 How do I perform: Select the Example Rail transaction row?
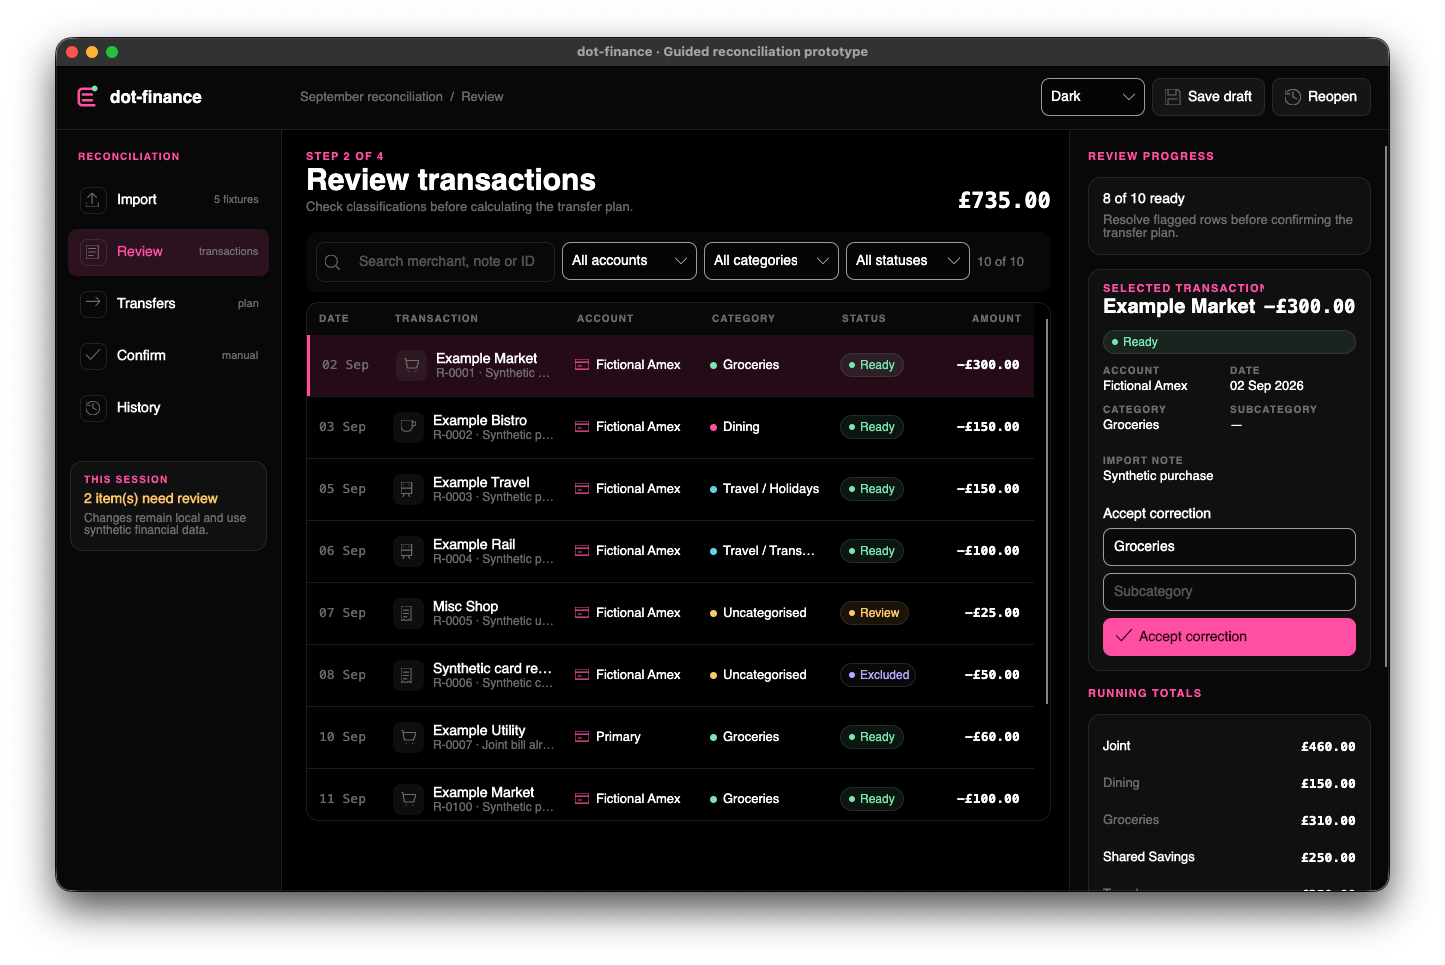tap(670, 551)
